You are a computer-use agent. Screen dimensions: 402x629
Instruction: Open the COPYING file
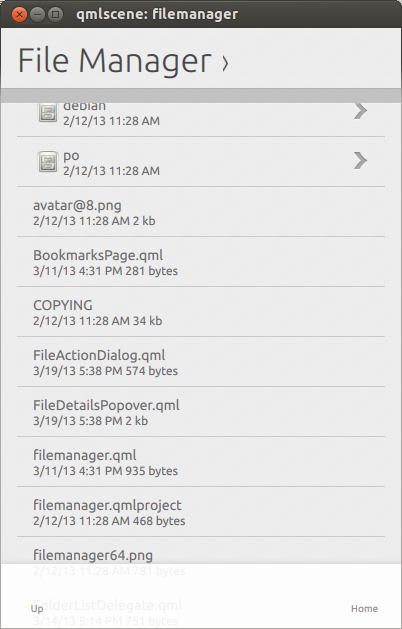click(x=201, y=312)
